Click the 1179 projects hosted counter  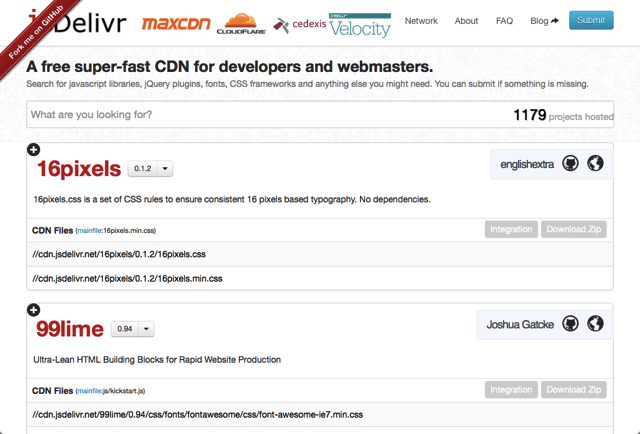coord(563,115)
